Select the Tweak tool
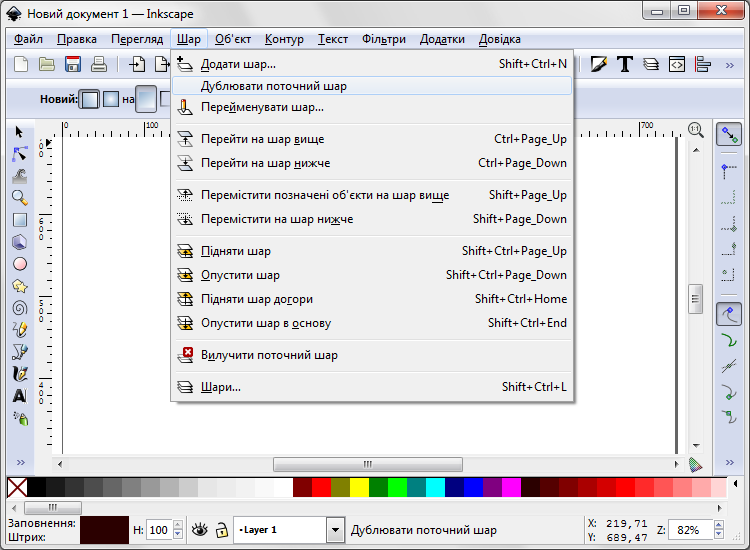 pos(19,176)
